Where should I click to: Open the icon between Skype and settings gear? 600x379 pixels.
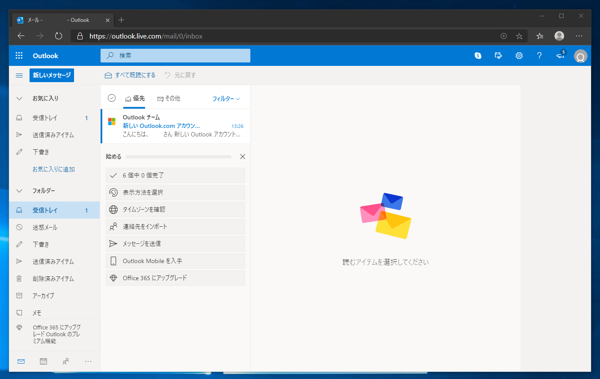coord(498,56)
